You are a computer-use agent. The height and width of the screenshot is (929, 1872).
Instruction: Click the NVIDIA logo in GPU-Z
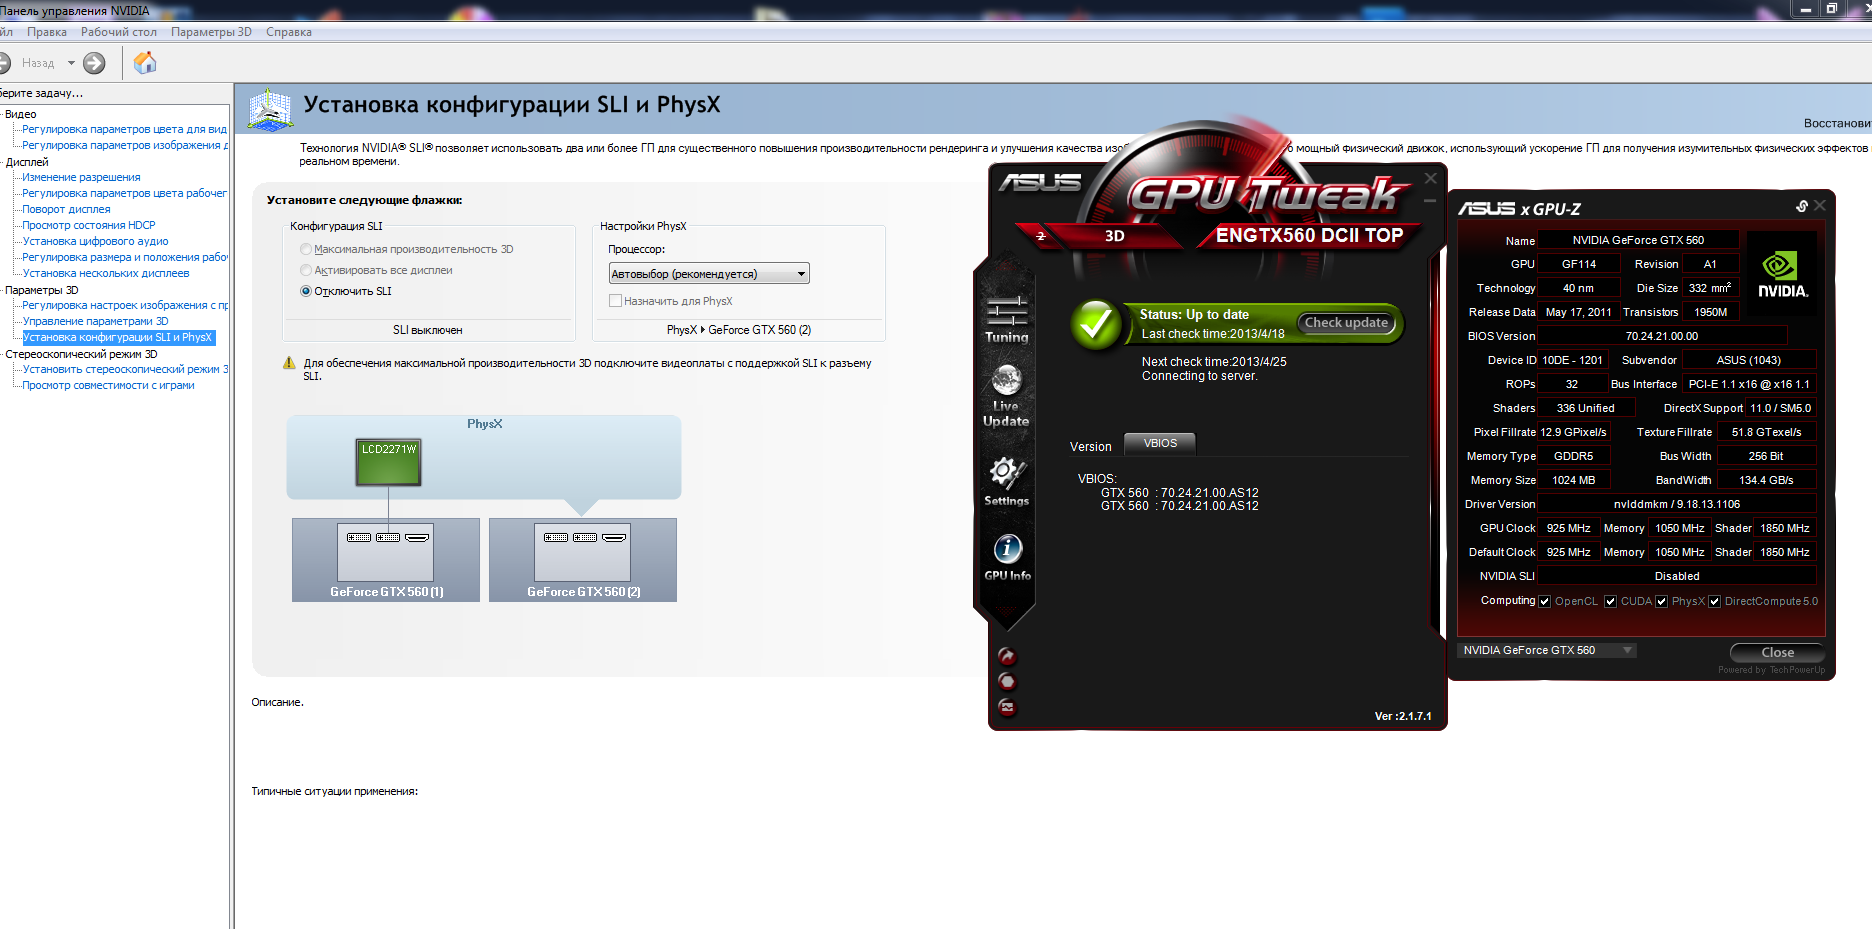(1783, 274)
